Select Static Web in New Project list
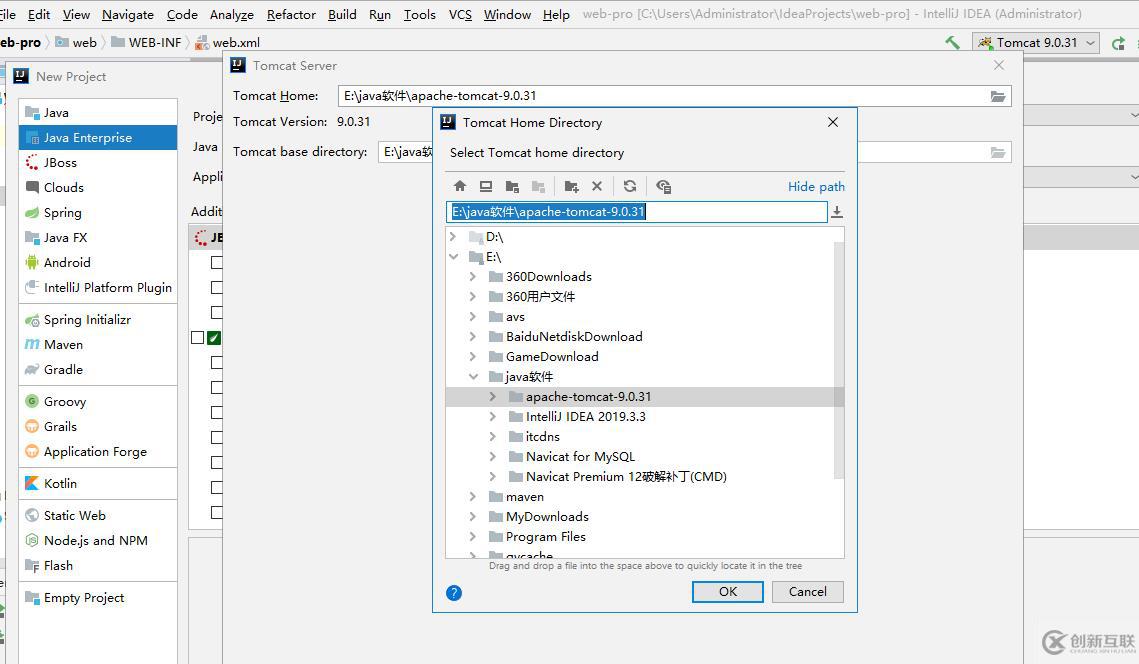The height and width of the screenshot is (664, 1139). 98,516
